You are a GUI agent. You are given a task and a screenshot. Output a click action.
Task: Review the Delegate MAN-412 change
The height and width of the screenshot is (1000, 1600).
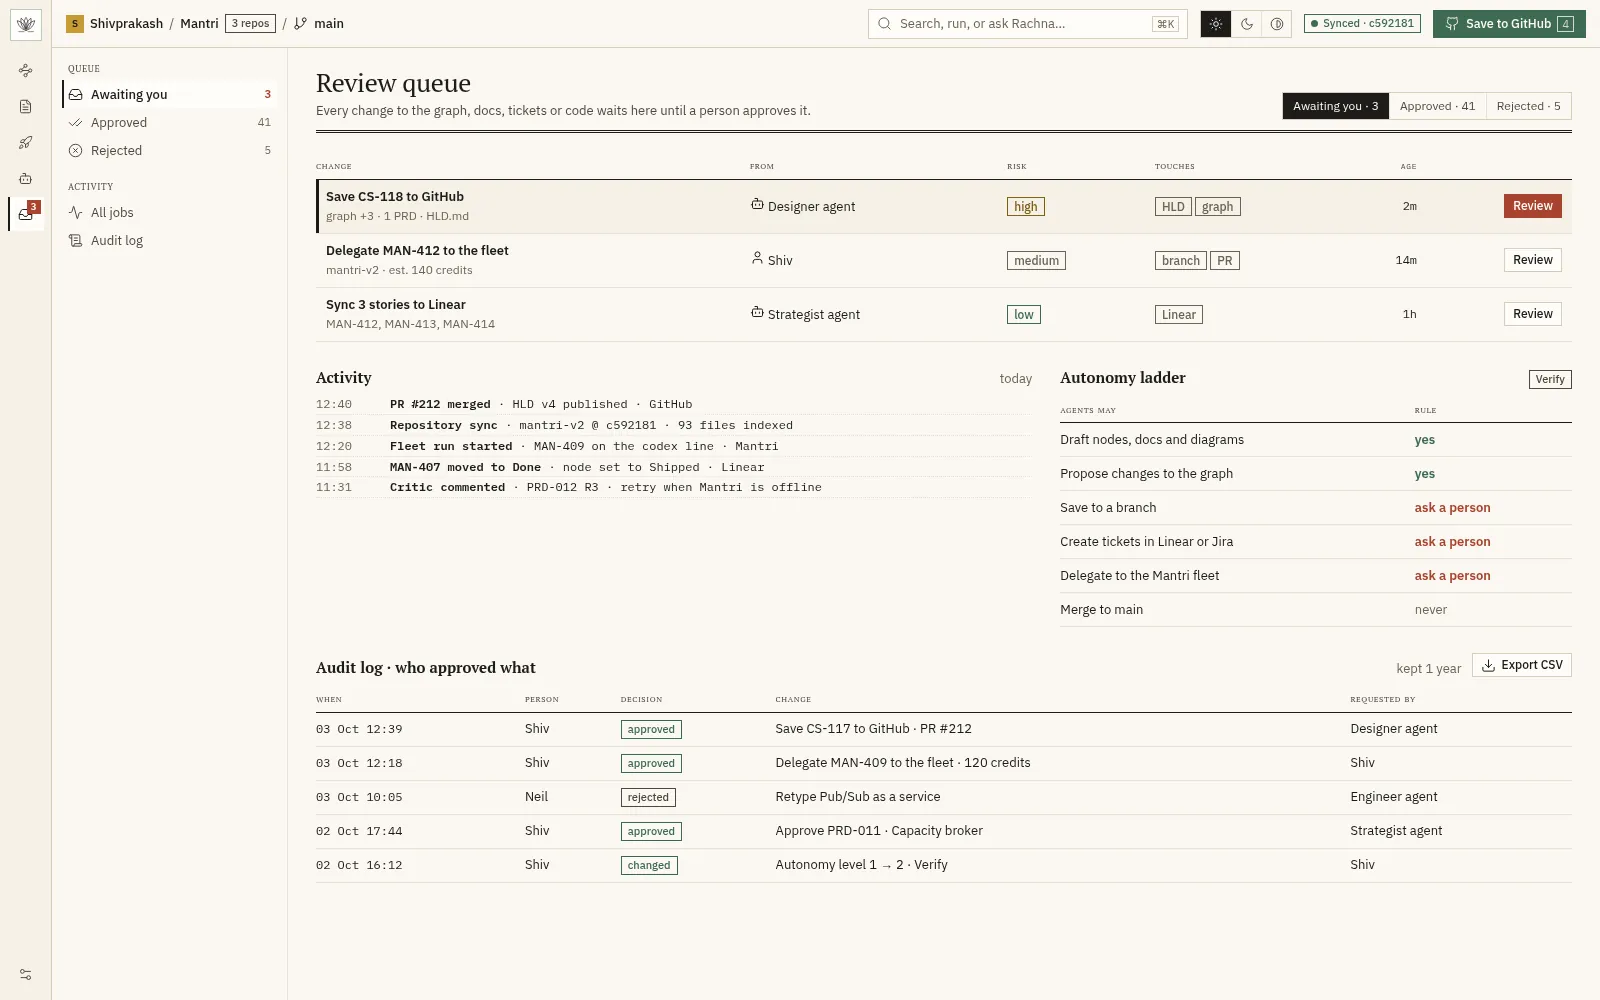(1532, 260)
